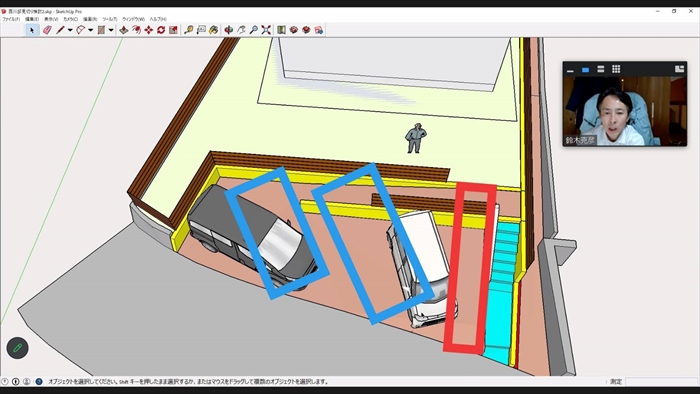The image size is (700, 394).
Task: Select the Move tool with red arrows
Action: click(149, 30)
